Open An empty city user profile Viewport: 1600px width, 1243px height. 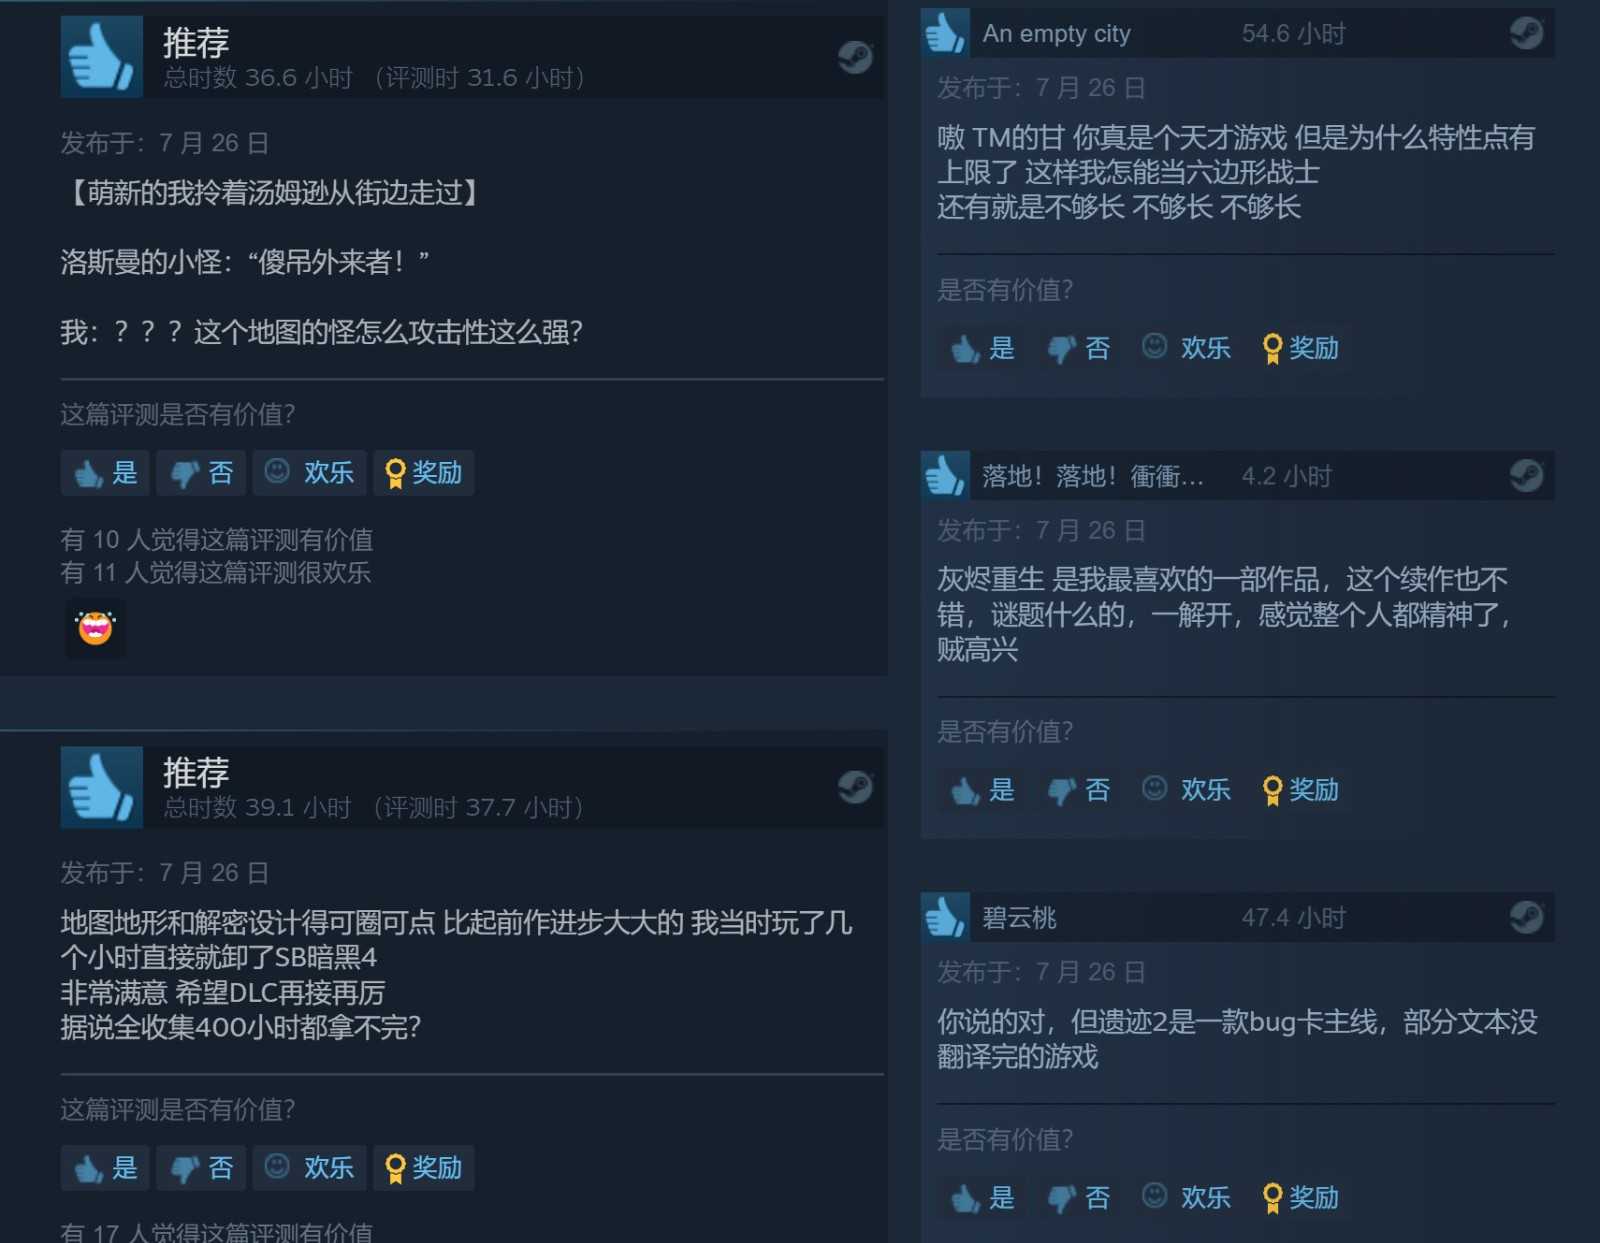pyautogui.click(x=1056, y=34)
